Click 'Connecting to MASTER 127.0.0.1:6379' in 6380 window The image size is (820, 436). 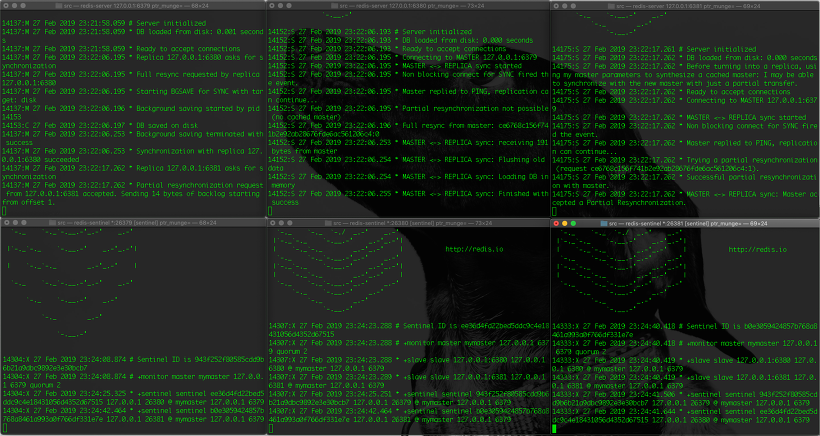[403, 57]
